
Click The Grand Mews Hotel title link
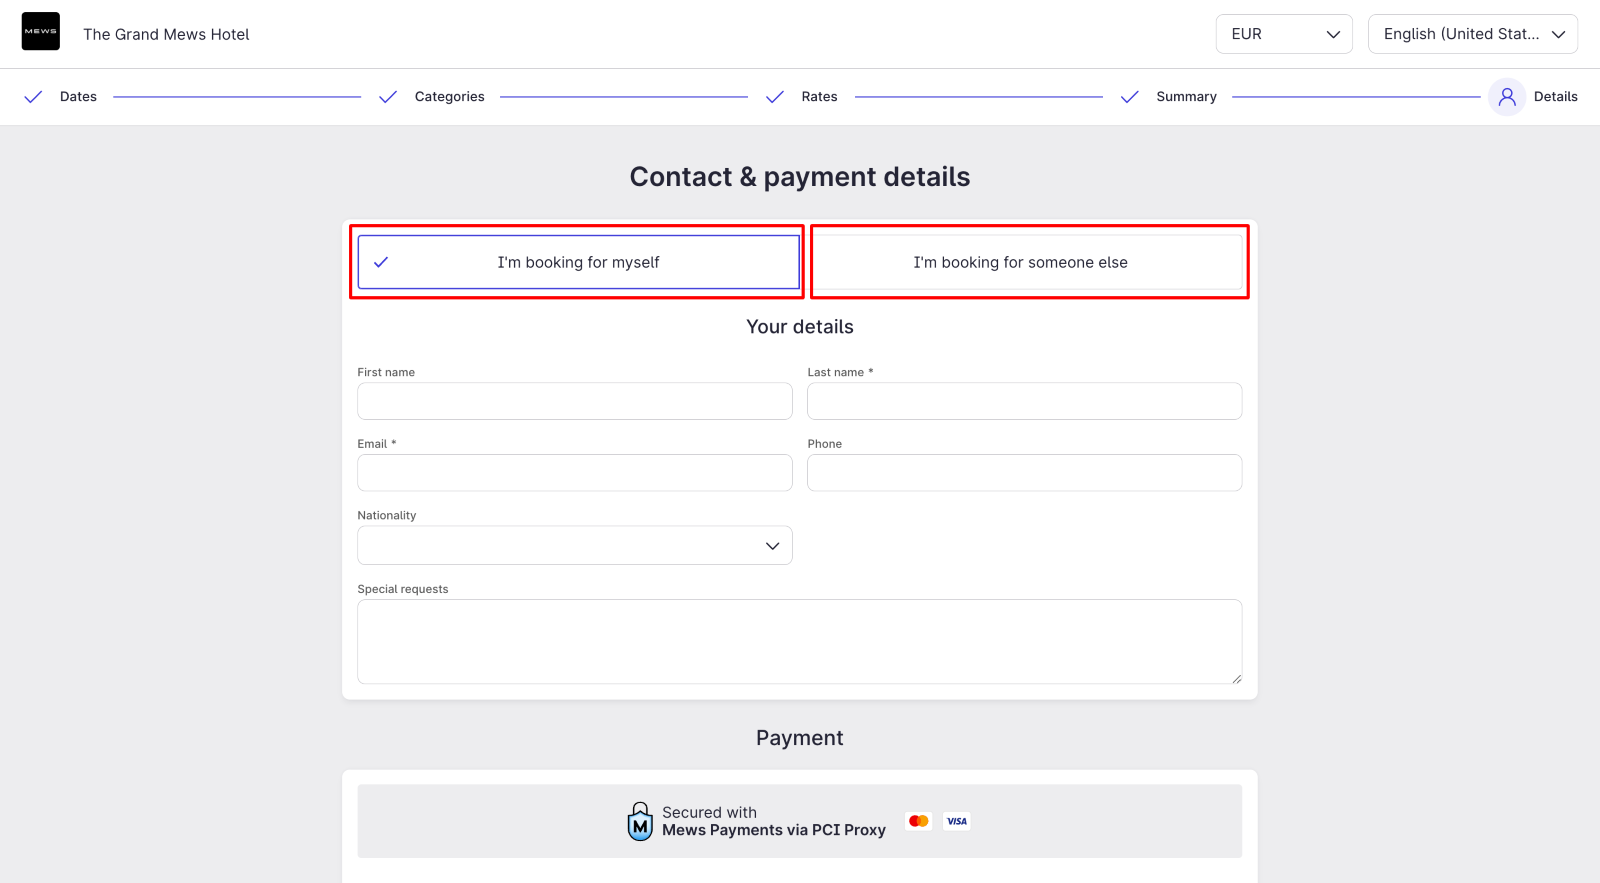point(166,34)
